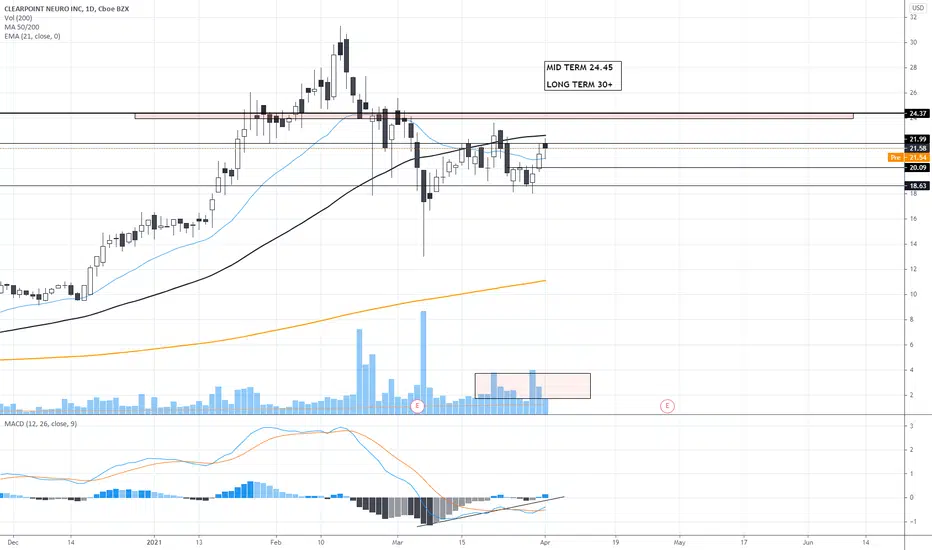
Task: Click the Jun label on the time axis
Action: click(x=808, y=542)
